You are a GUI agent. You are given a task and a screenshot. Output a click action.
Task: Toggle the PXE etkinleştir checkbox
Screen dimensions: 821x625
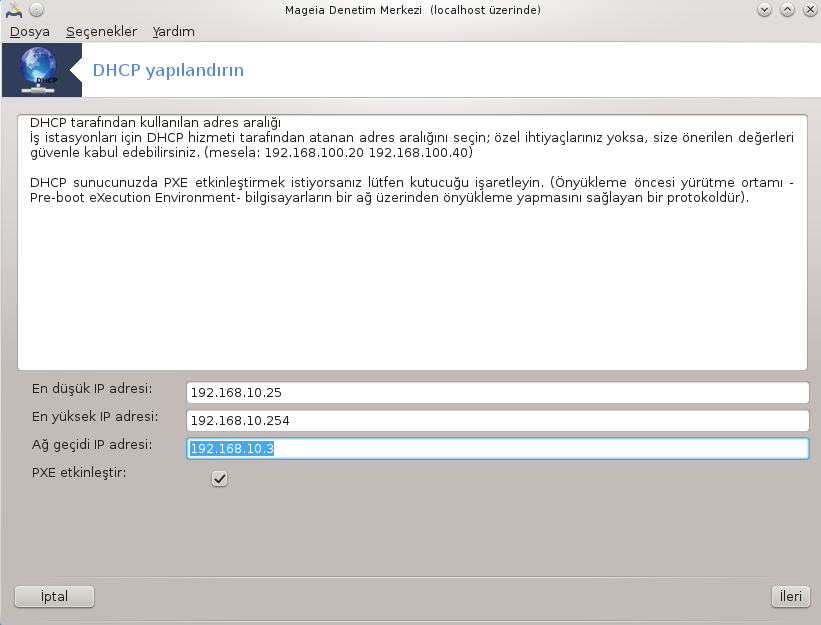[x=219, y=478]
